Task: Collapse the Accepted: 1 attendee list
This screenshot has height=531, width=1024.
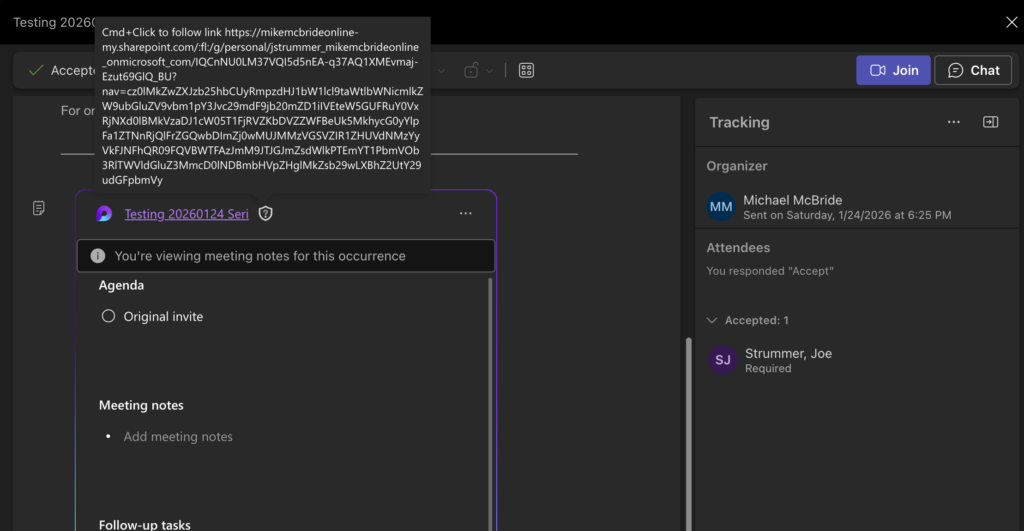Action: tap(712, 320)
